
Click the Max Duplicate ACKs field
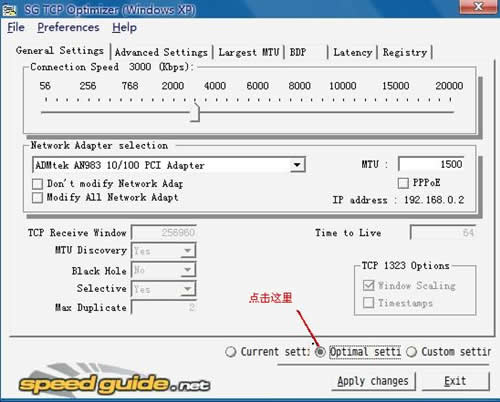pos(163,307)
